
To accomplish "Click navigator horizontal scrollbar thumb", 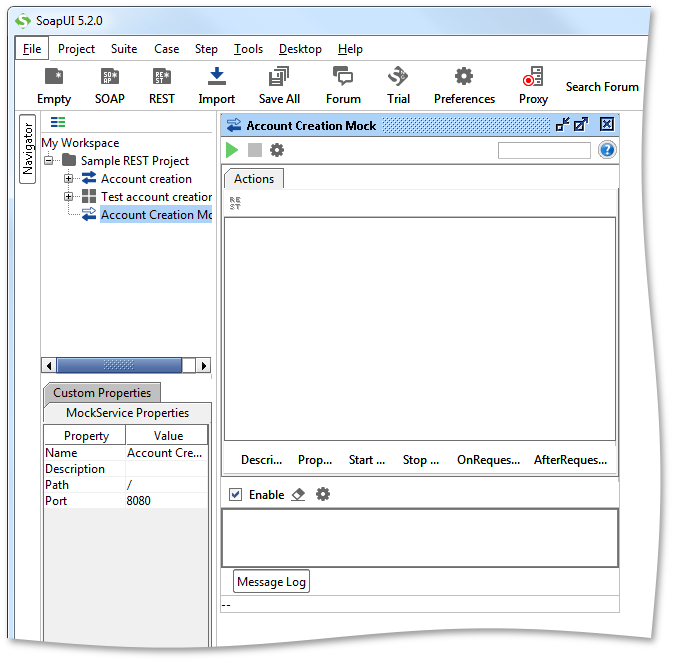I will point(119,365).
